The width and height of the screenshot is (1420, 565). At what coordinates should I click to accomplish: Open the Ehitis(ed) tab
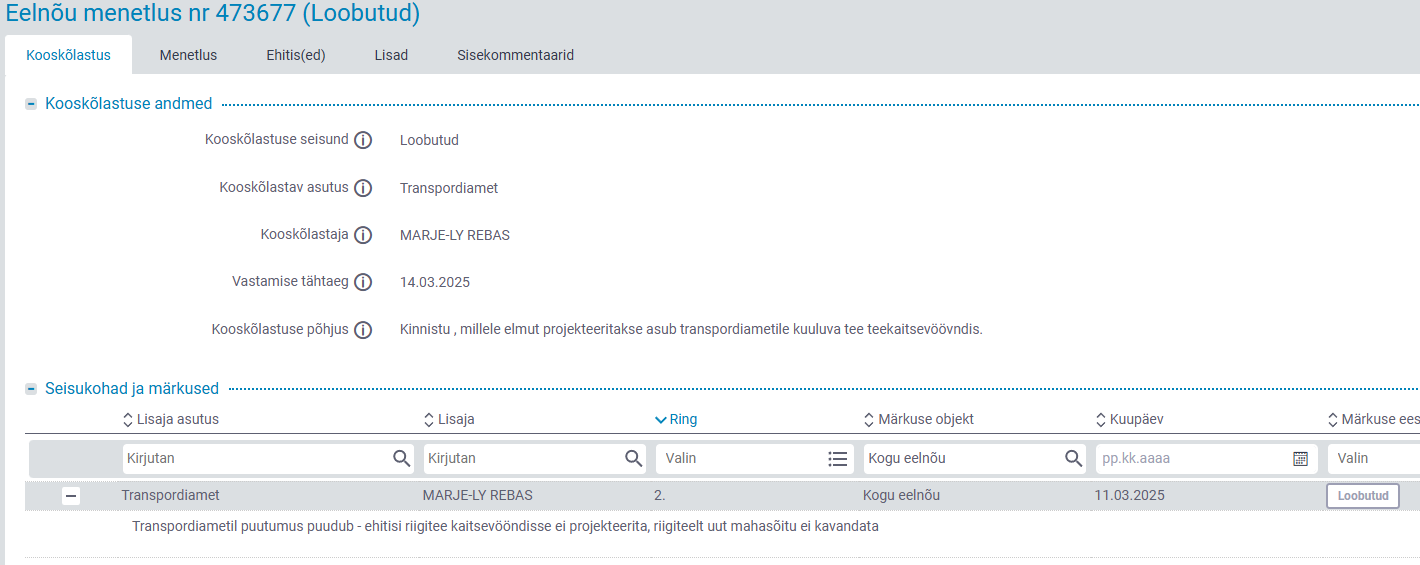click(x=296, y=55)
